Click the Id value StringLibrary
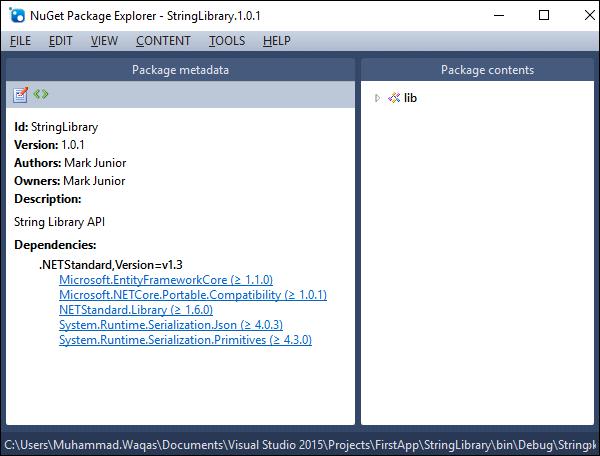Viewport: 600px width, 456px height. point(64,127)
